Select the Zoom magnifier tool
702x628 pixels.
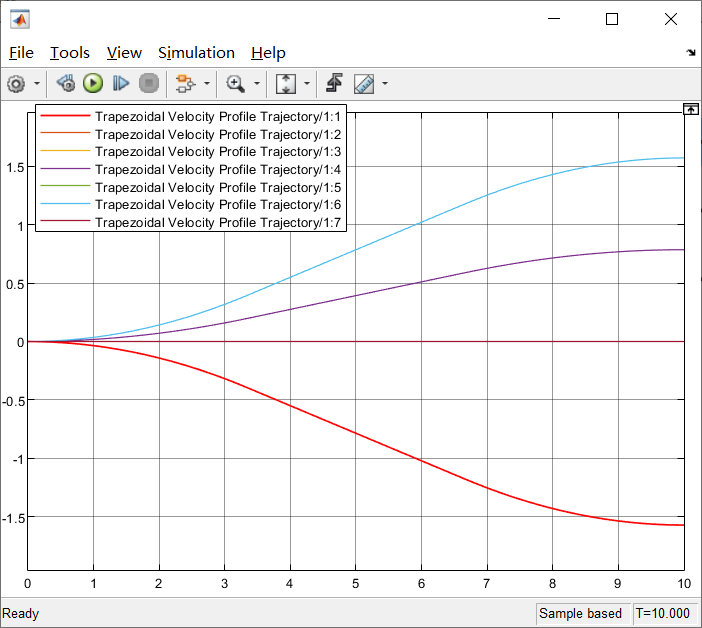(235, 84)
